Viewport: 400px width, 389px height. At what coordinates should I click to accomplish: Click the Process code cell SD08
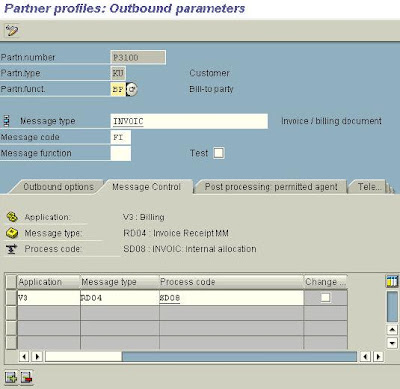click(232, 298)
